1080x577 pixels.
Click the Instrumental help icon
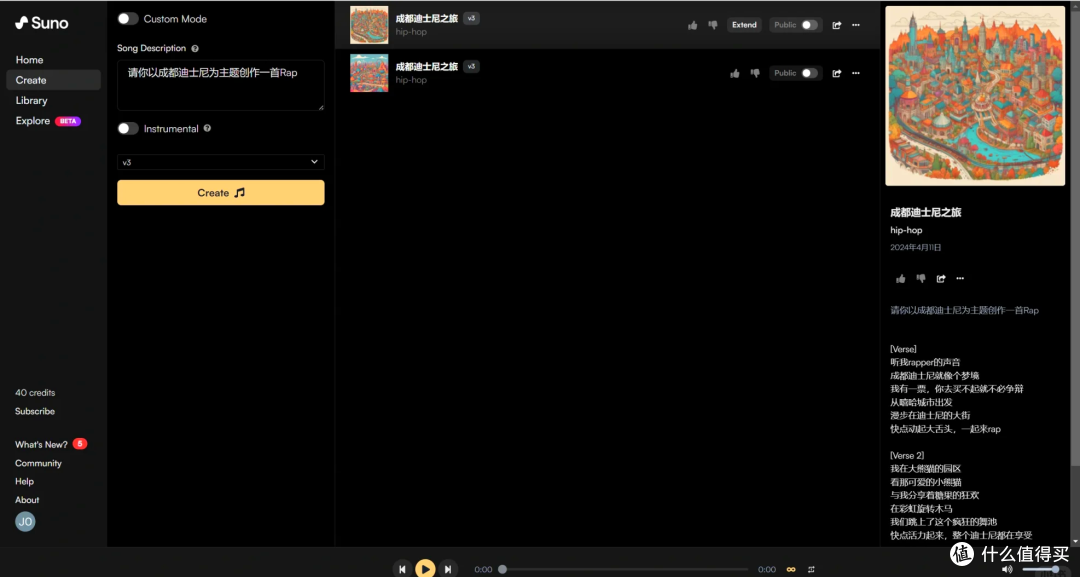pos(207,128)
